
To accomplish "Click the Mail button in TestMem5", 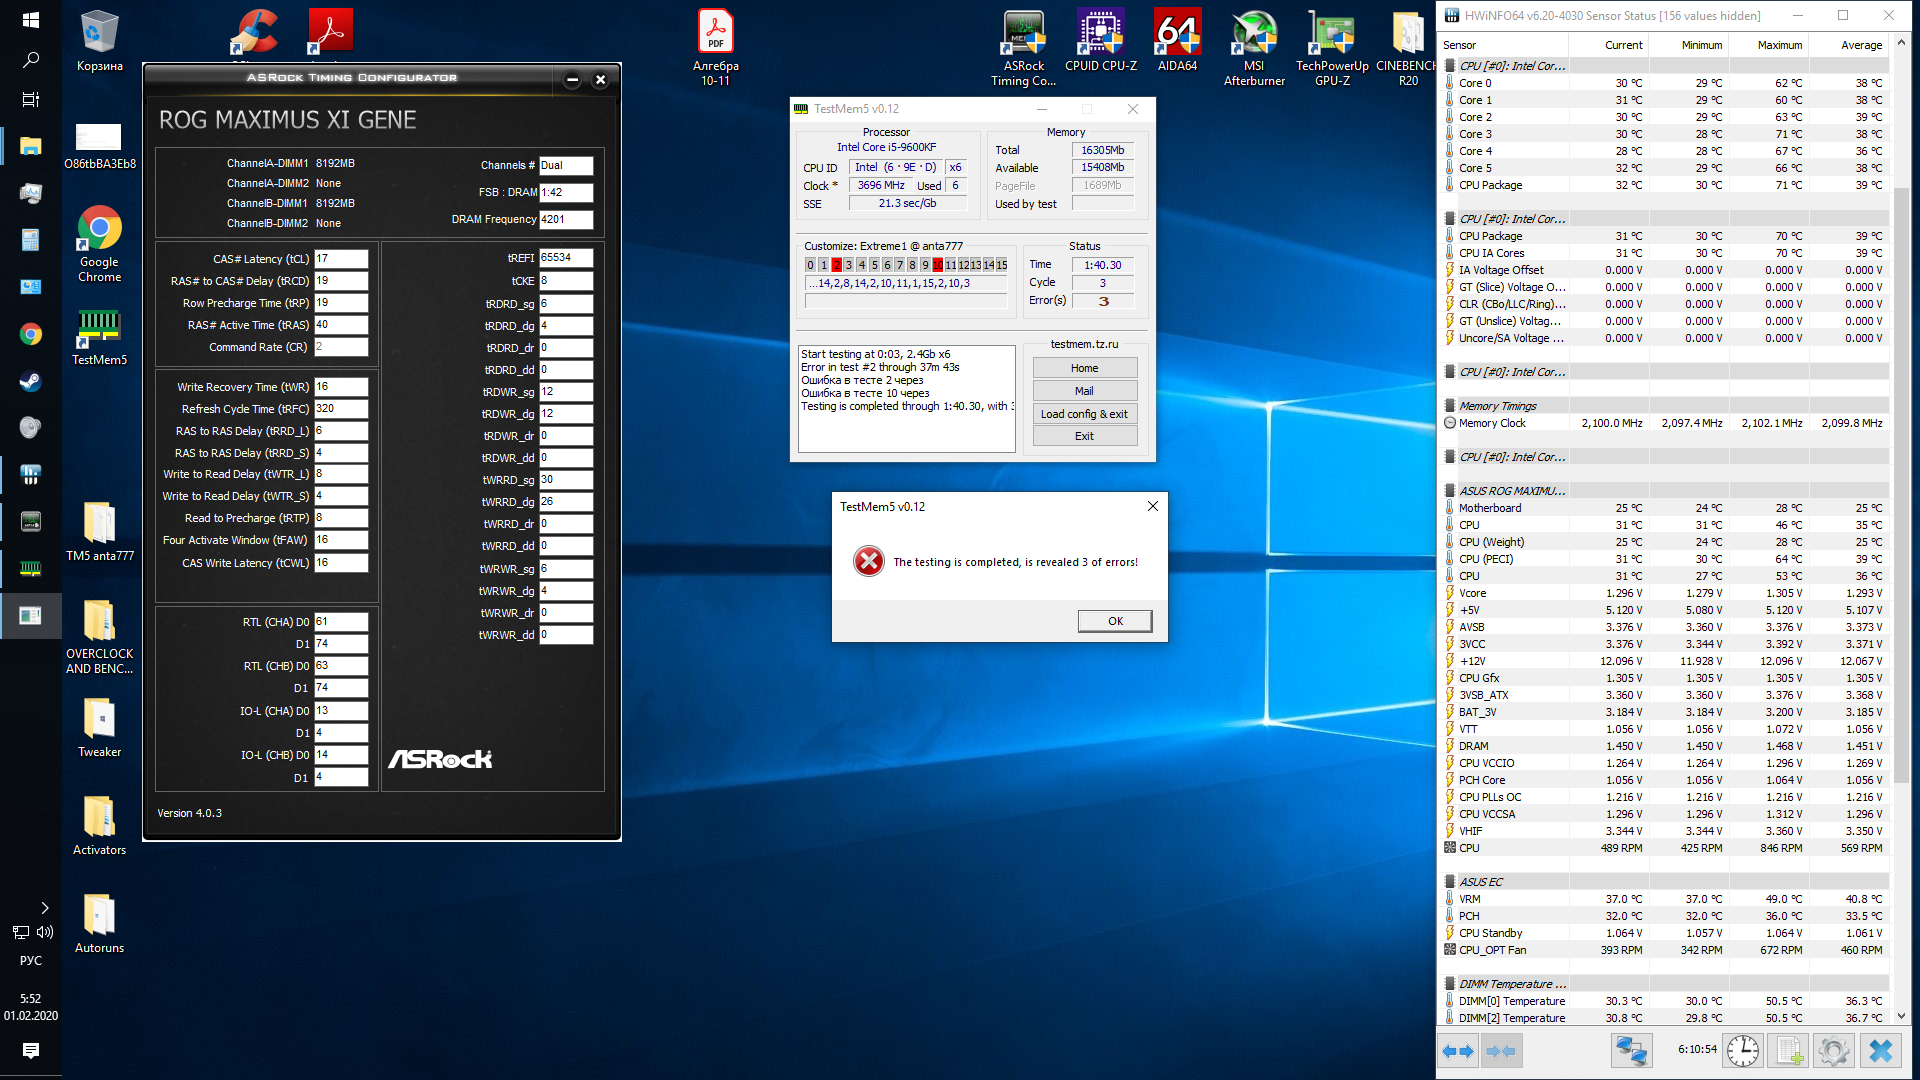I will tap(1084, 391).
